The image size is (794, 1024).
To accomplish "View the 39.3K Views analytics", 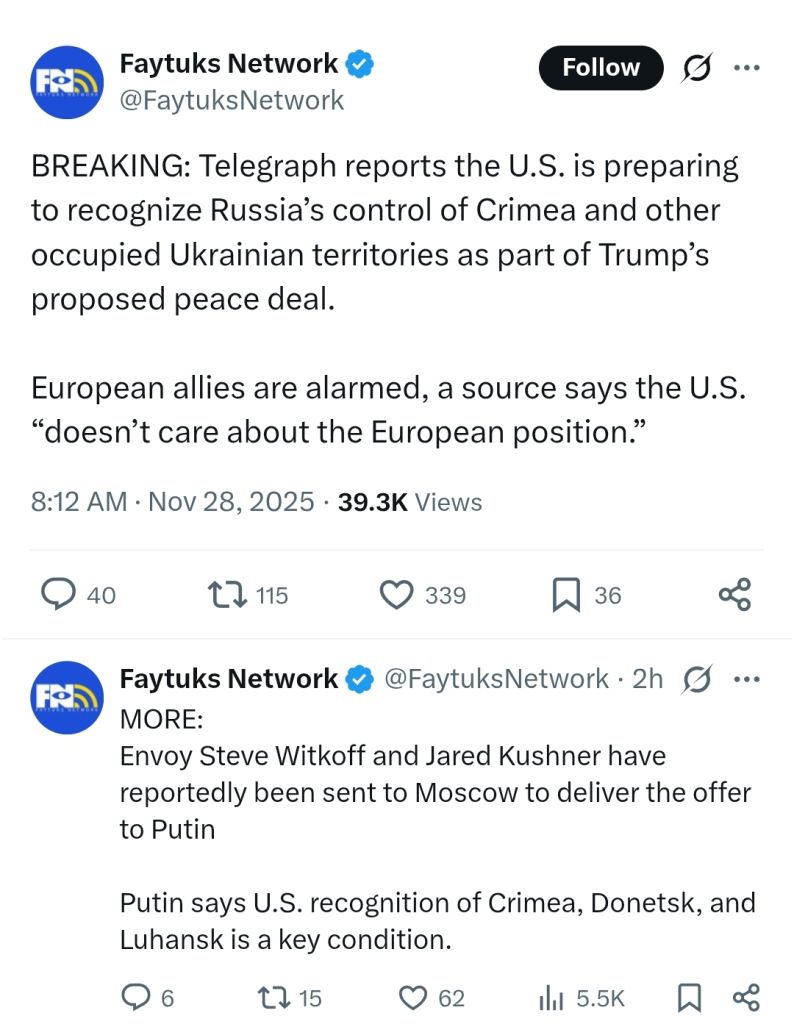I will coord(410,502).
